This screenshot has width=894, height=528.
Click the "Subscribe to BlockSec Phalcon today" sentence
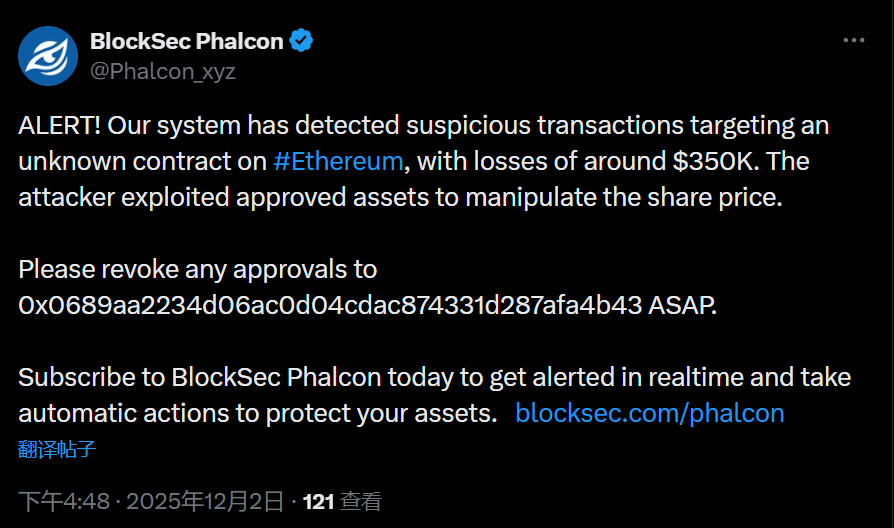(200, 377)
